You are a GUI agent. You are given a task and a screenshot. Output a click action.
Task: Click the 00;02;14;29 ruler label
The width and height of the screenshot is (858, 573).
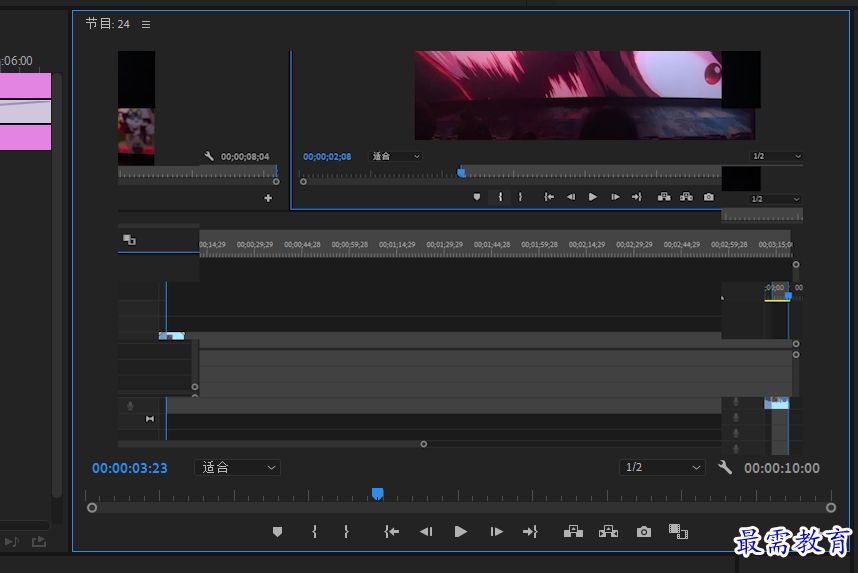tap(587, 245)
